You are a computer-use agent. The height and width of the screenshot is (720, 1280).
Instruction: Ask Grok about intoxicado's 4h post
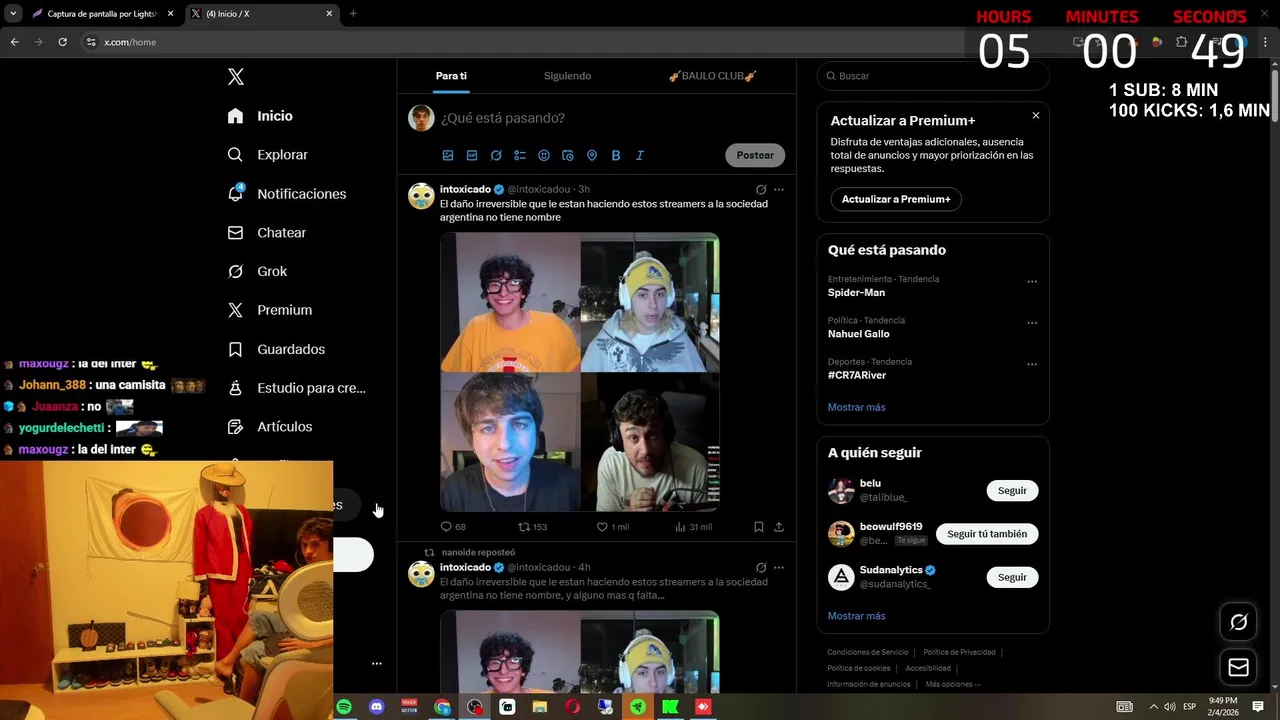761,567
